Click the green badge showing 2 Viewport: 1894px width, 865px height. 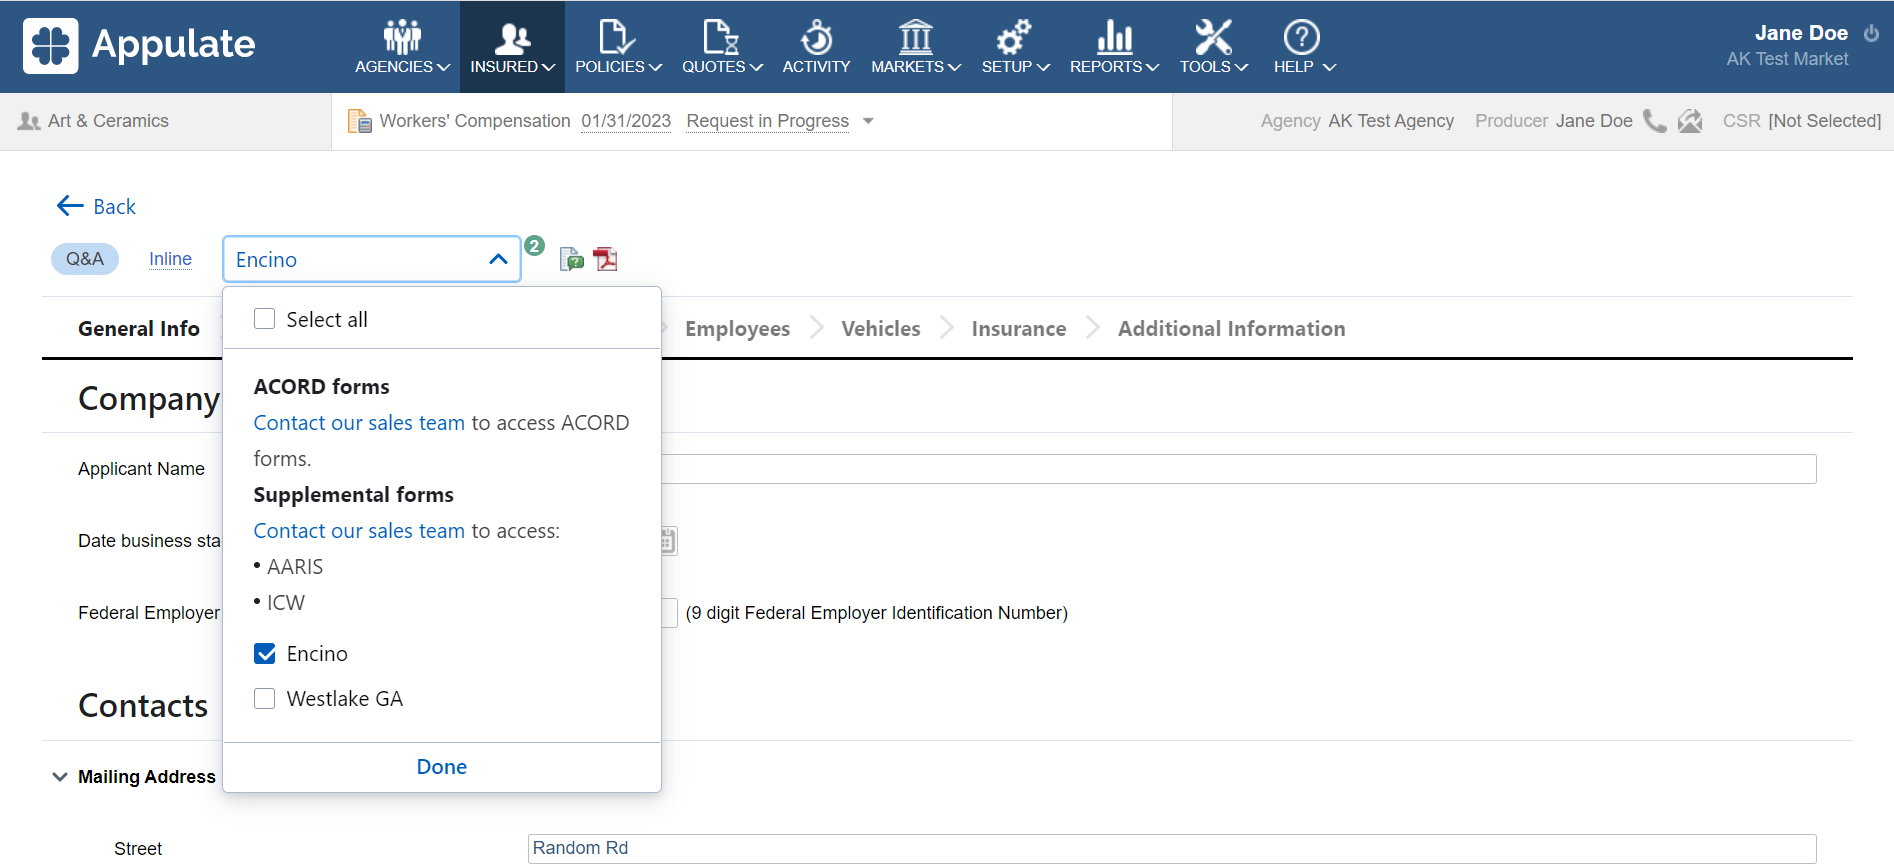535,246
